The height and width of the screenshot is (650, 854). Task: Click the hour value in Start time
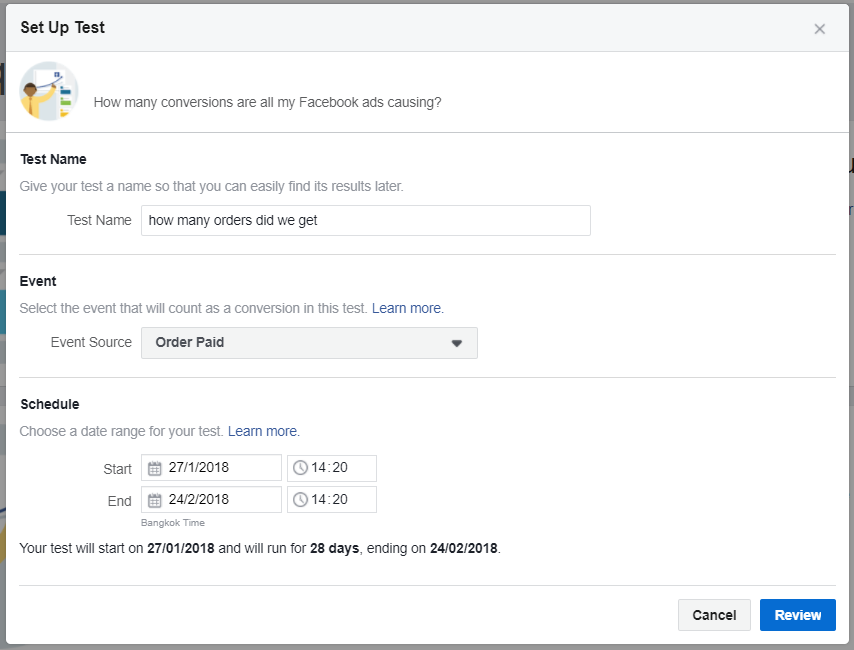coord(318,468)
